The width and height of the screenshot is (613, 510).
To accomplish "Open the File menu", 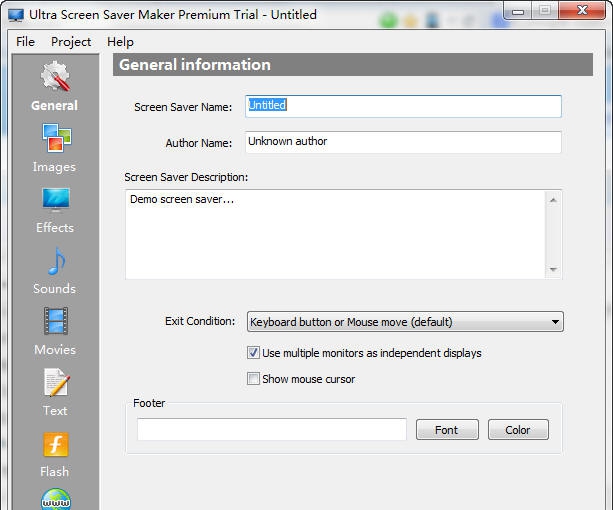I will (x=25, y=41).
